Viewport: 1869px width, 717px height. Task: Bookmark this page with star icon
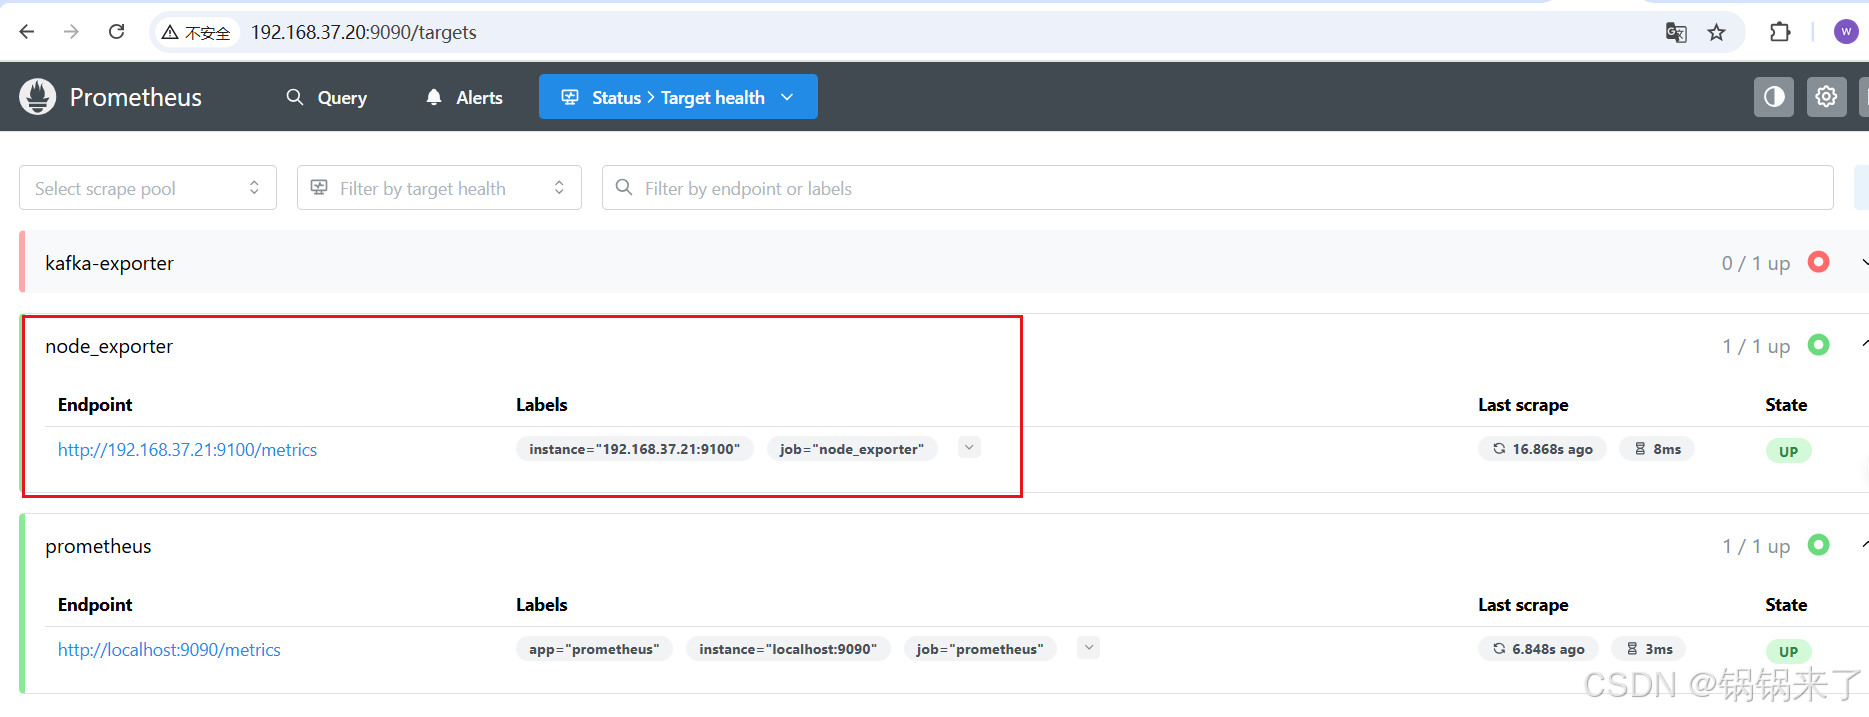(1717, 33)
